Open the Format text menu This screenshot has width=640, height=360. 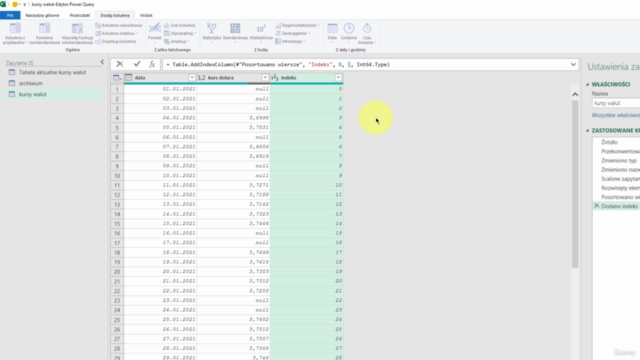[x=155, y=32]
